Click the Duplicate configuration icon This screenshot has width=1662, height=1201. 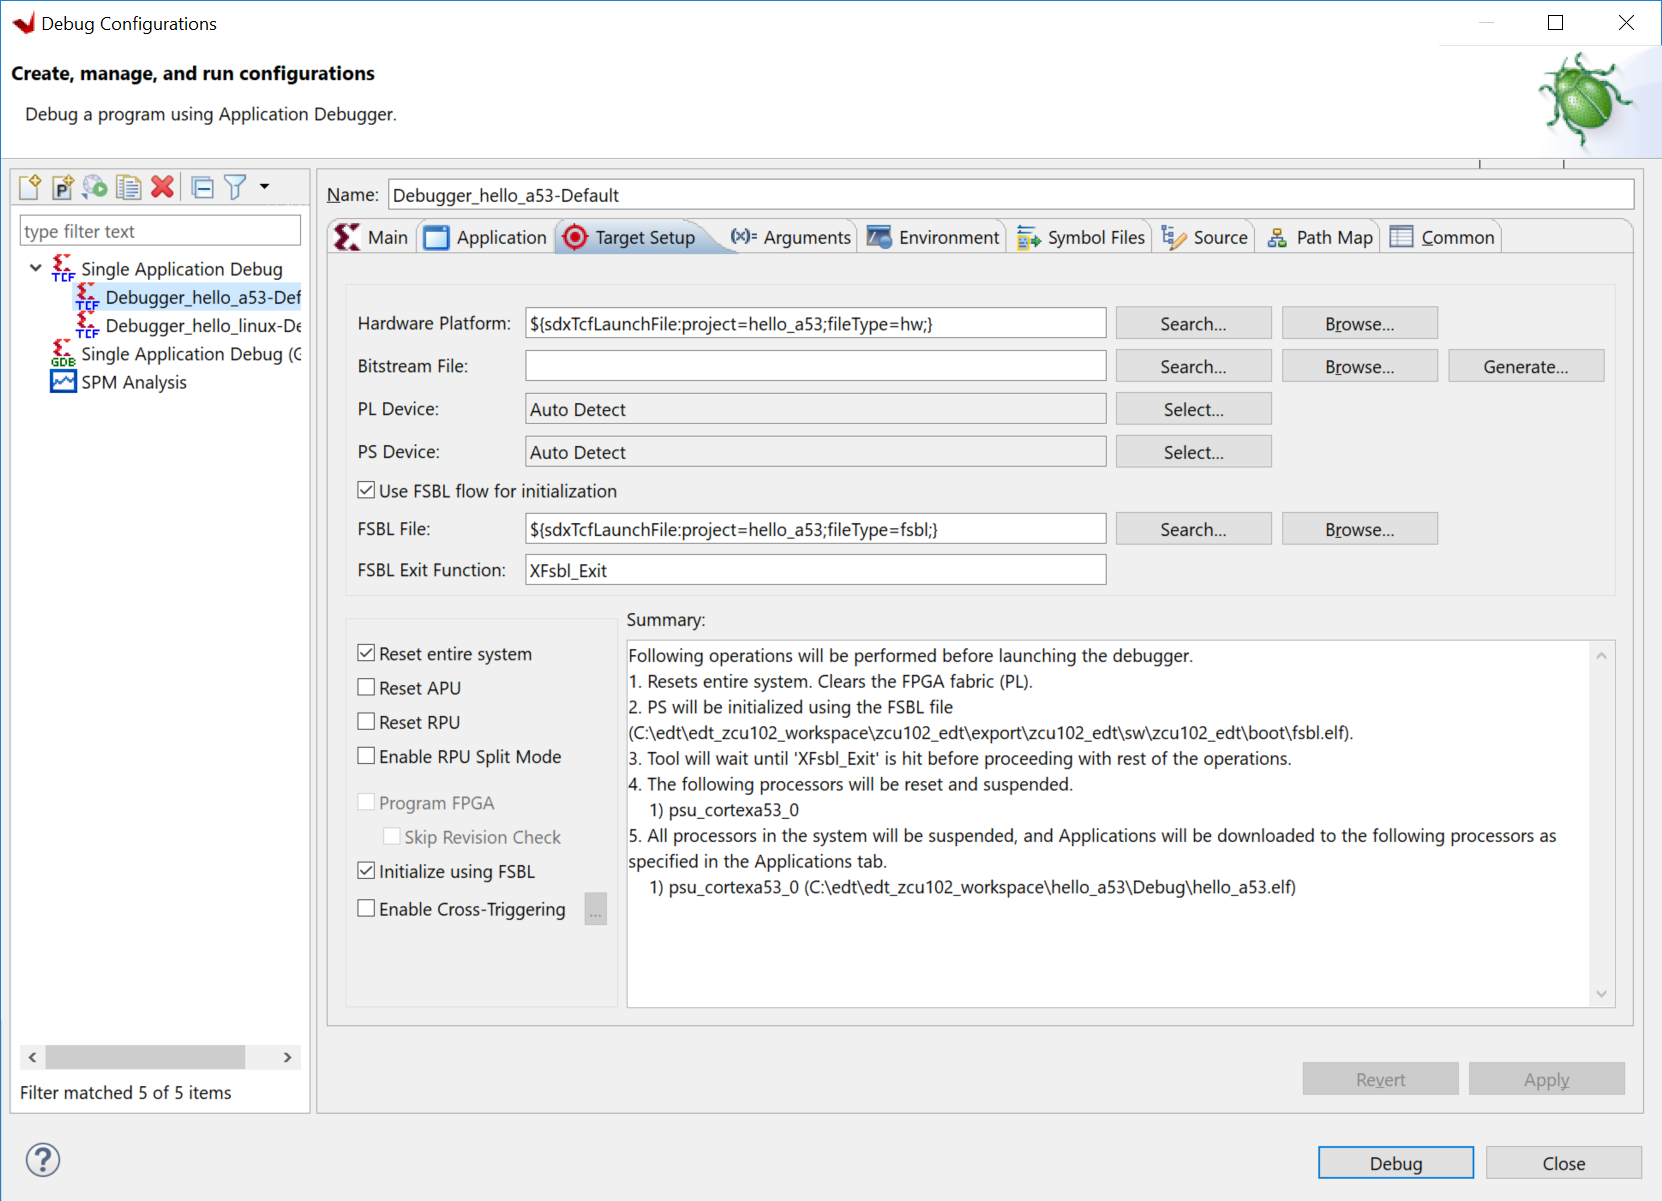click(128, 187)
